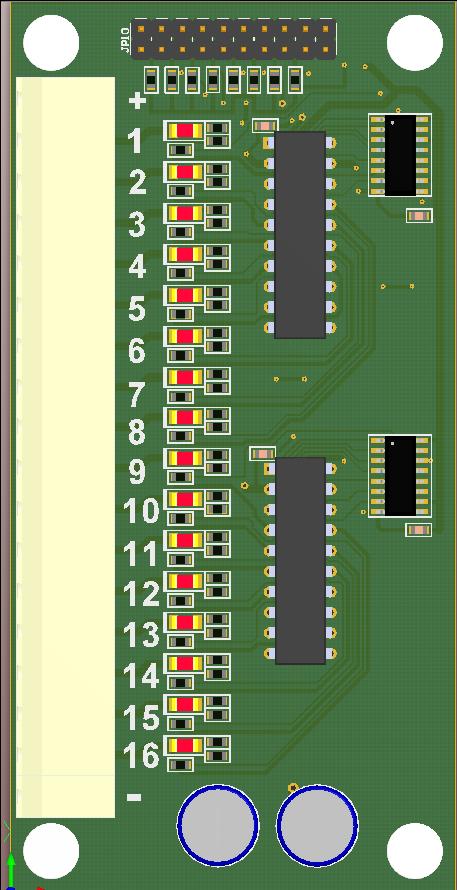Click silkscreen number 14
This screenshot has width=457, height=890.
pyautogui.click(x=142, y=677)
